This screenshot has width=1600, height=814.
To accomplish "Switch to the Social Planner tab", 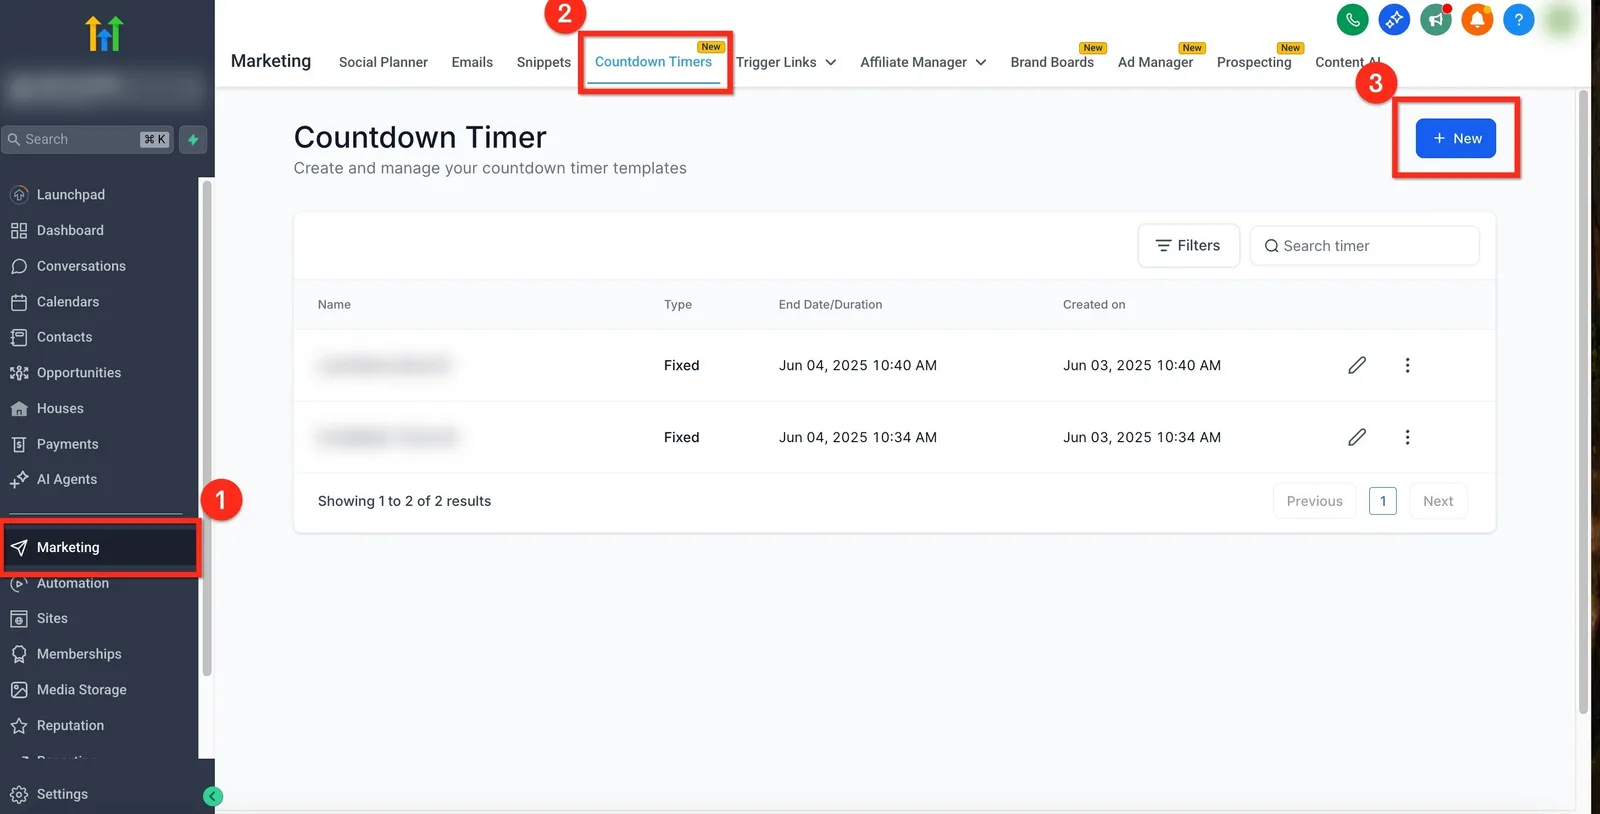I will [383, 62].
